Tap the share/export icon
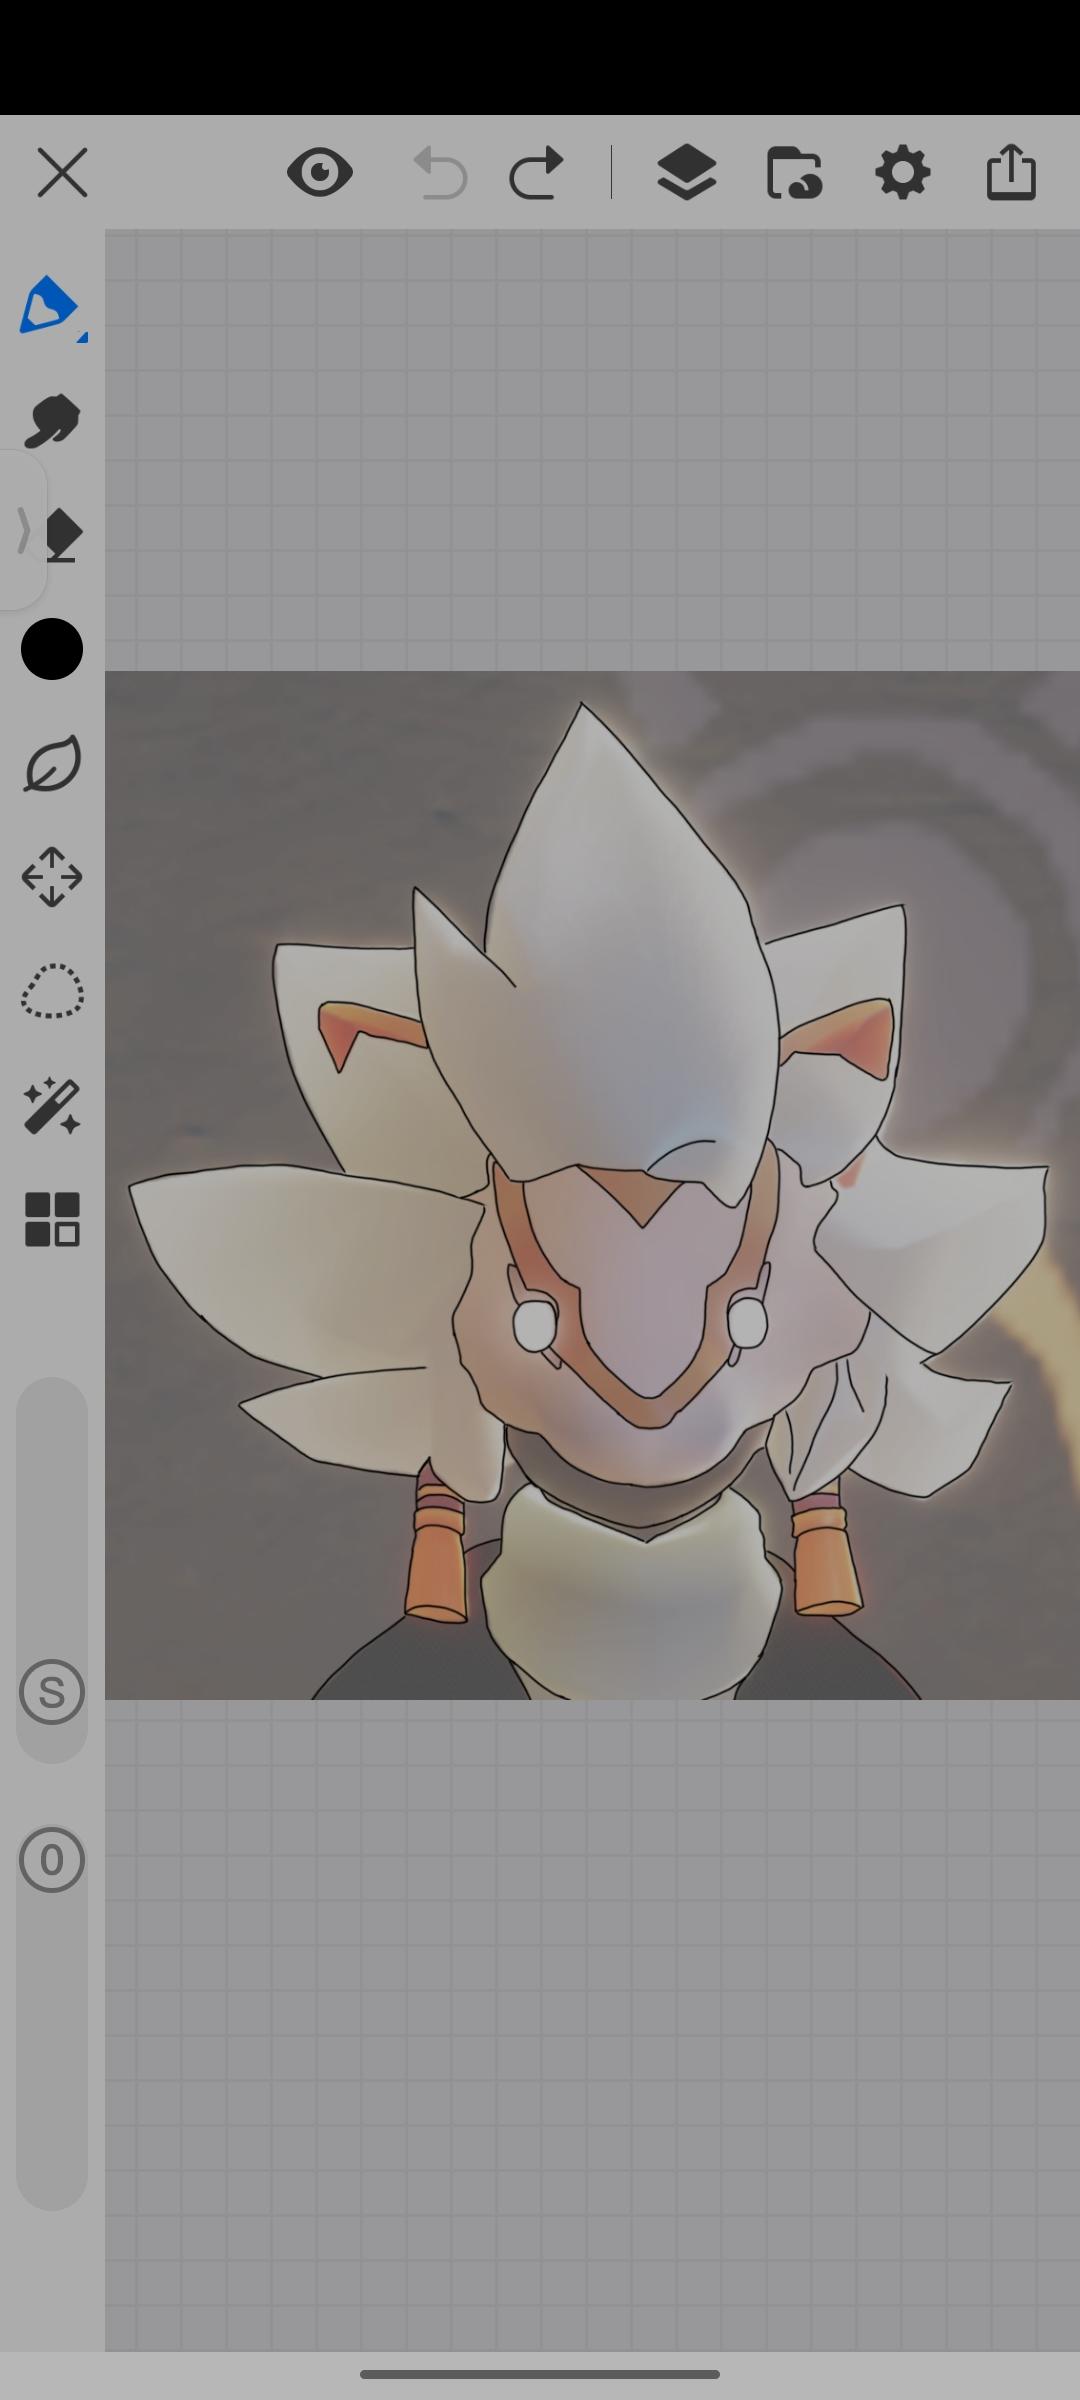1080x2400 pixels. 1011,172
